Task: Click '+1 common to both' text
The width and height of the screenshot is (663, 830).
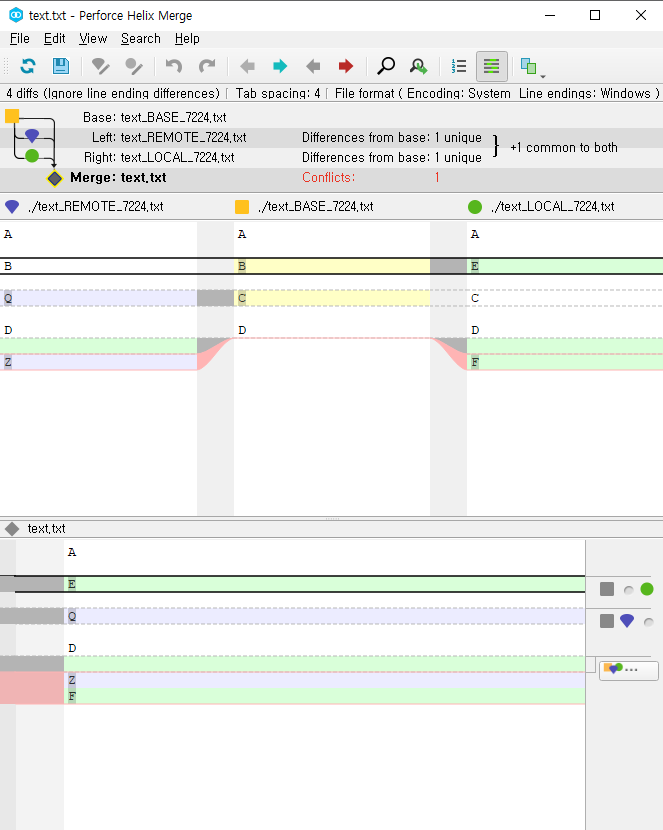Action: (x=564, y=147)
